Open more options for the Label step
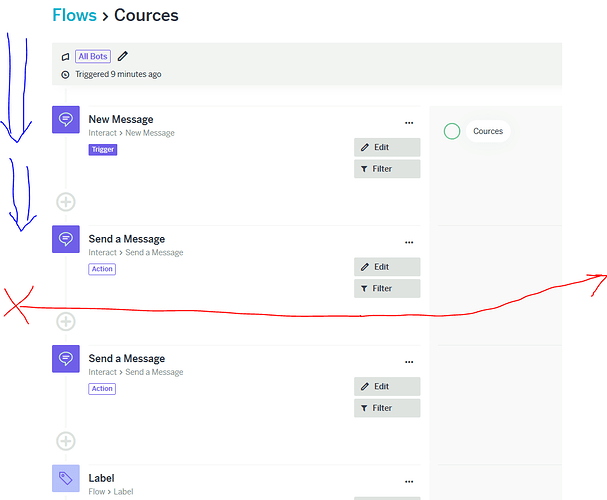This screenshot has height=500, width=607. coord(409,481)
